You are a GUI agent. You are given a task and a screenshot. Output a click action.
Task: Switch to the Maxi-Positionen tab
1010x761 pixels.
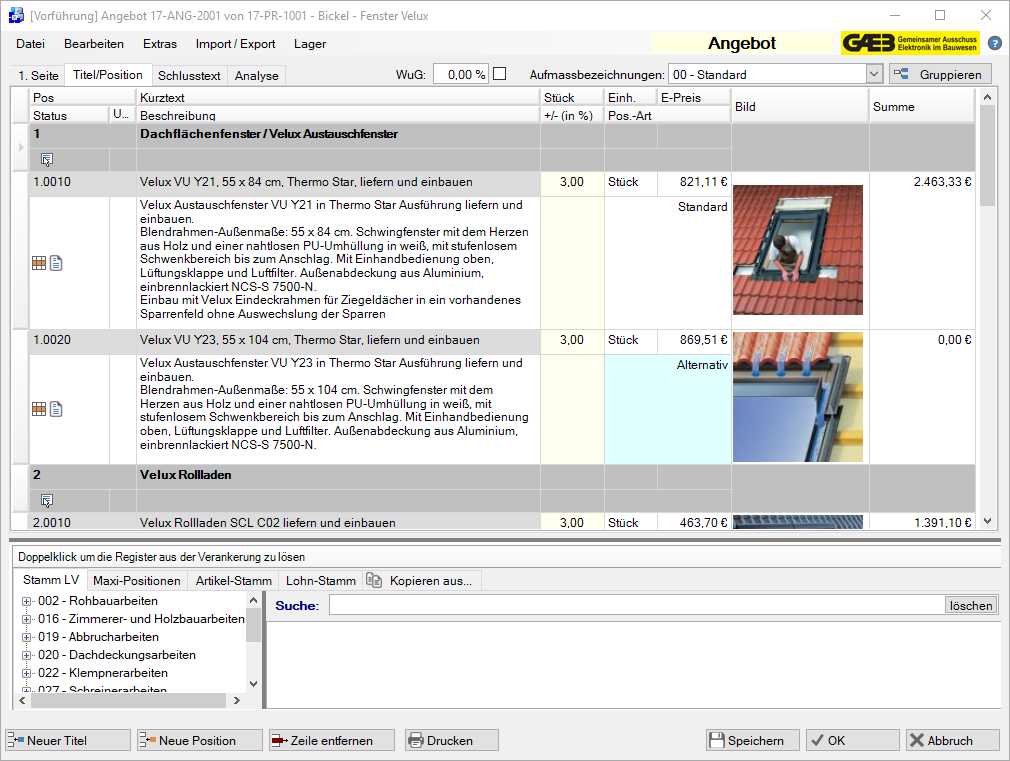tap(137, 580)
